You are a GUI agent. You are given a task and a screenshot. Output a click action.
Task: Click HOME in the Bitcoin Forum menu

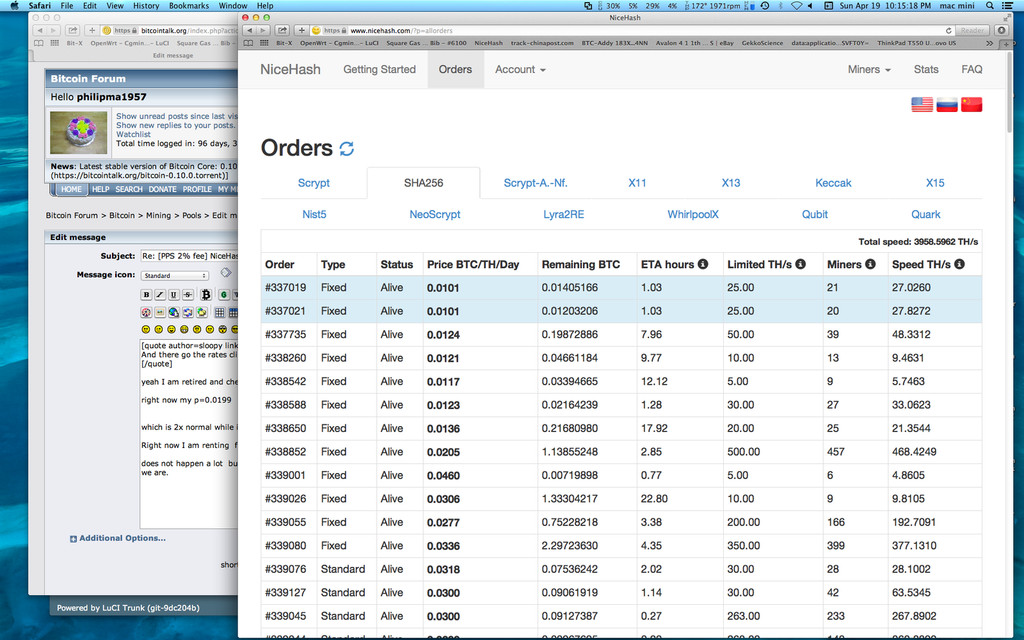[71, 189]
